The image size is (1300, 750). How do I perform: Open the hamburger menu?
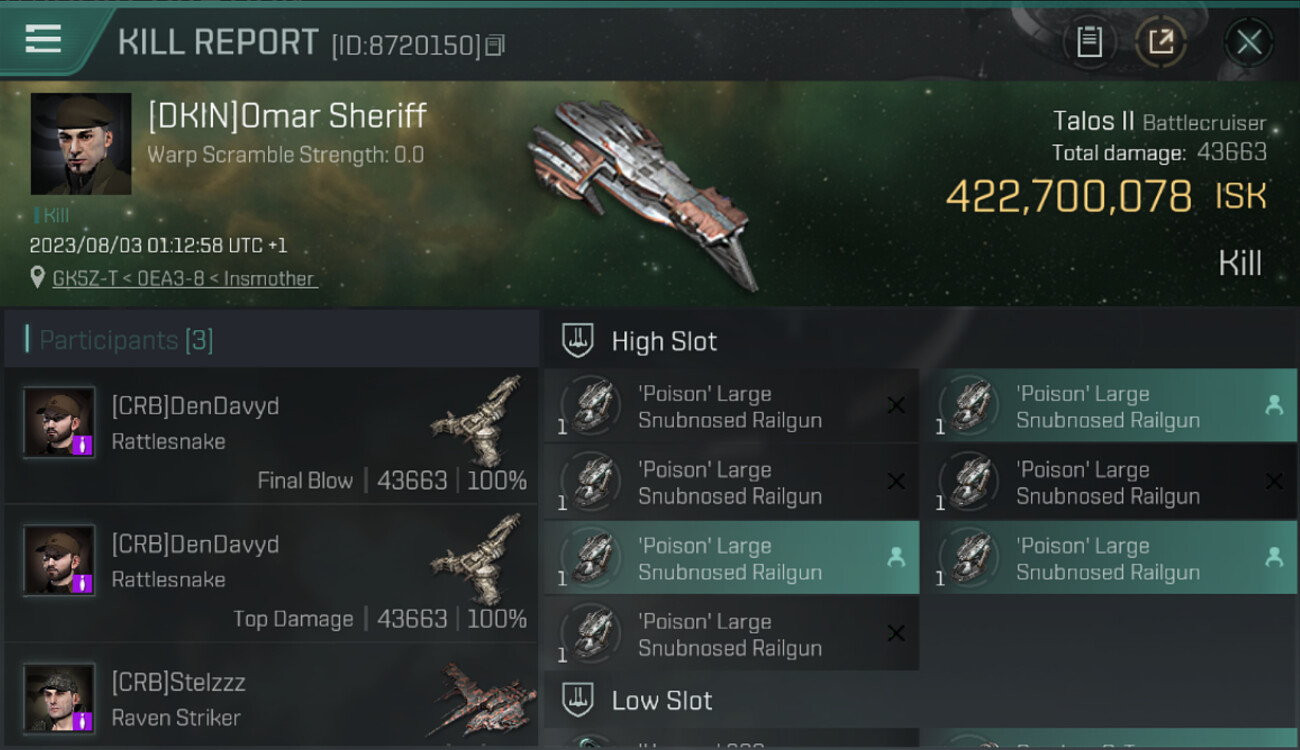click(x=43, y=39)
